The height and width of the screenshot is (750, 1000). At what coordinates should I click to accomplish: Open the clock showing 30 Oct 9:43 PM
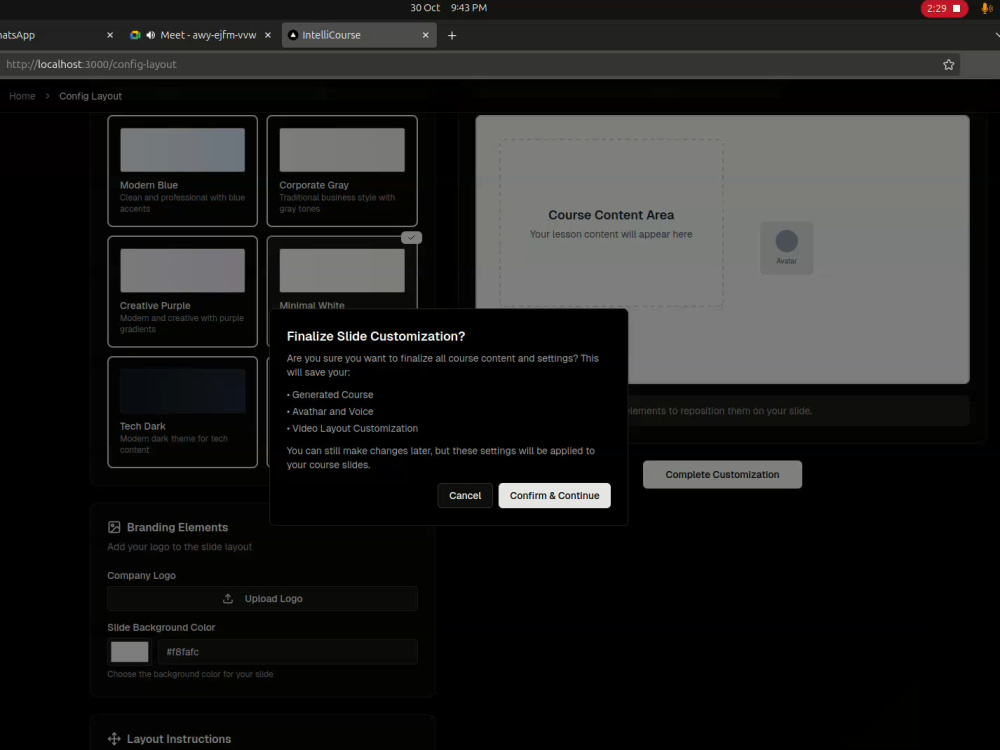click(x=448, y=8)
